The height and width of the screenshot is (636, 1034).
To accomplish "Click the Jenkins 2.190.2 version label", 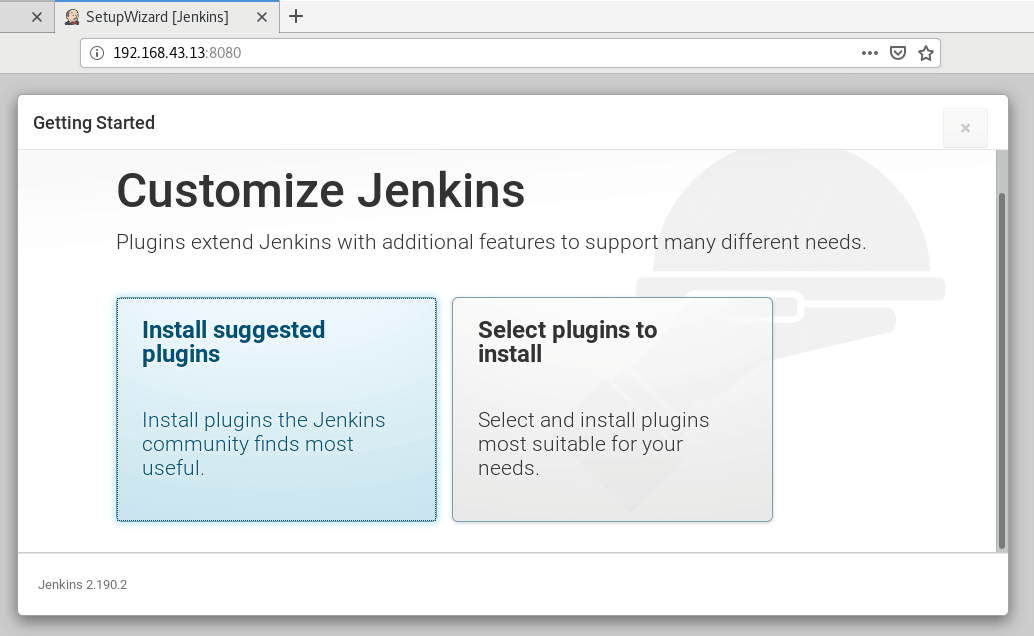I will pyautogui.click(x=82, y=584).
